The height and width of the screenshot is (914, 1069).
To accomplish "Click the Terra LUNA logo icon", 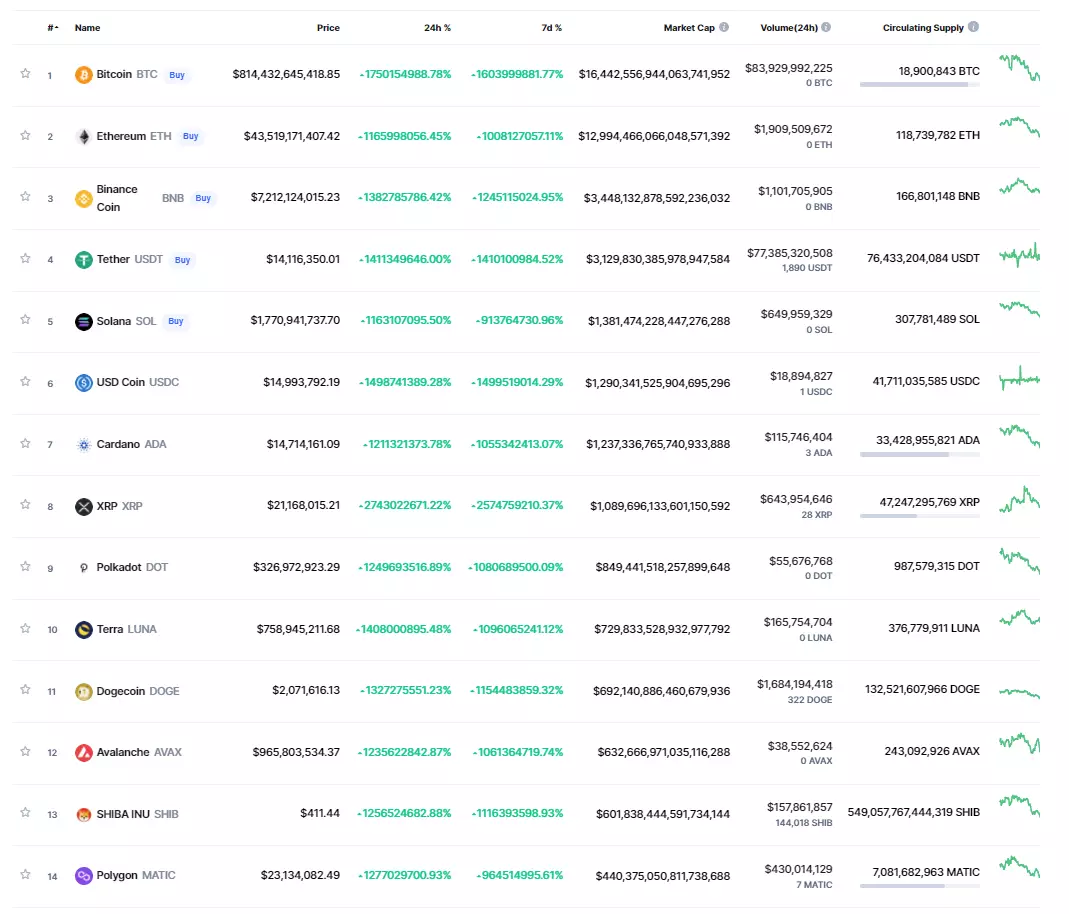I will click(83, 629).
